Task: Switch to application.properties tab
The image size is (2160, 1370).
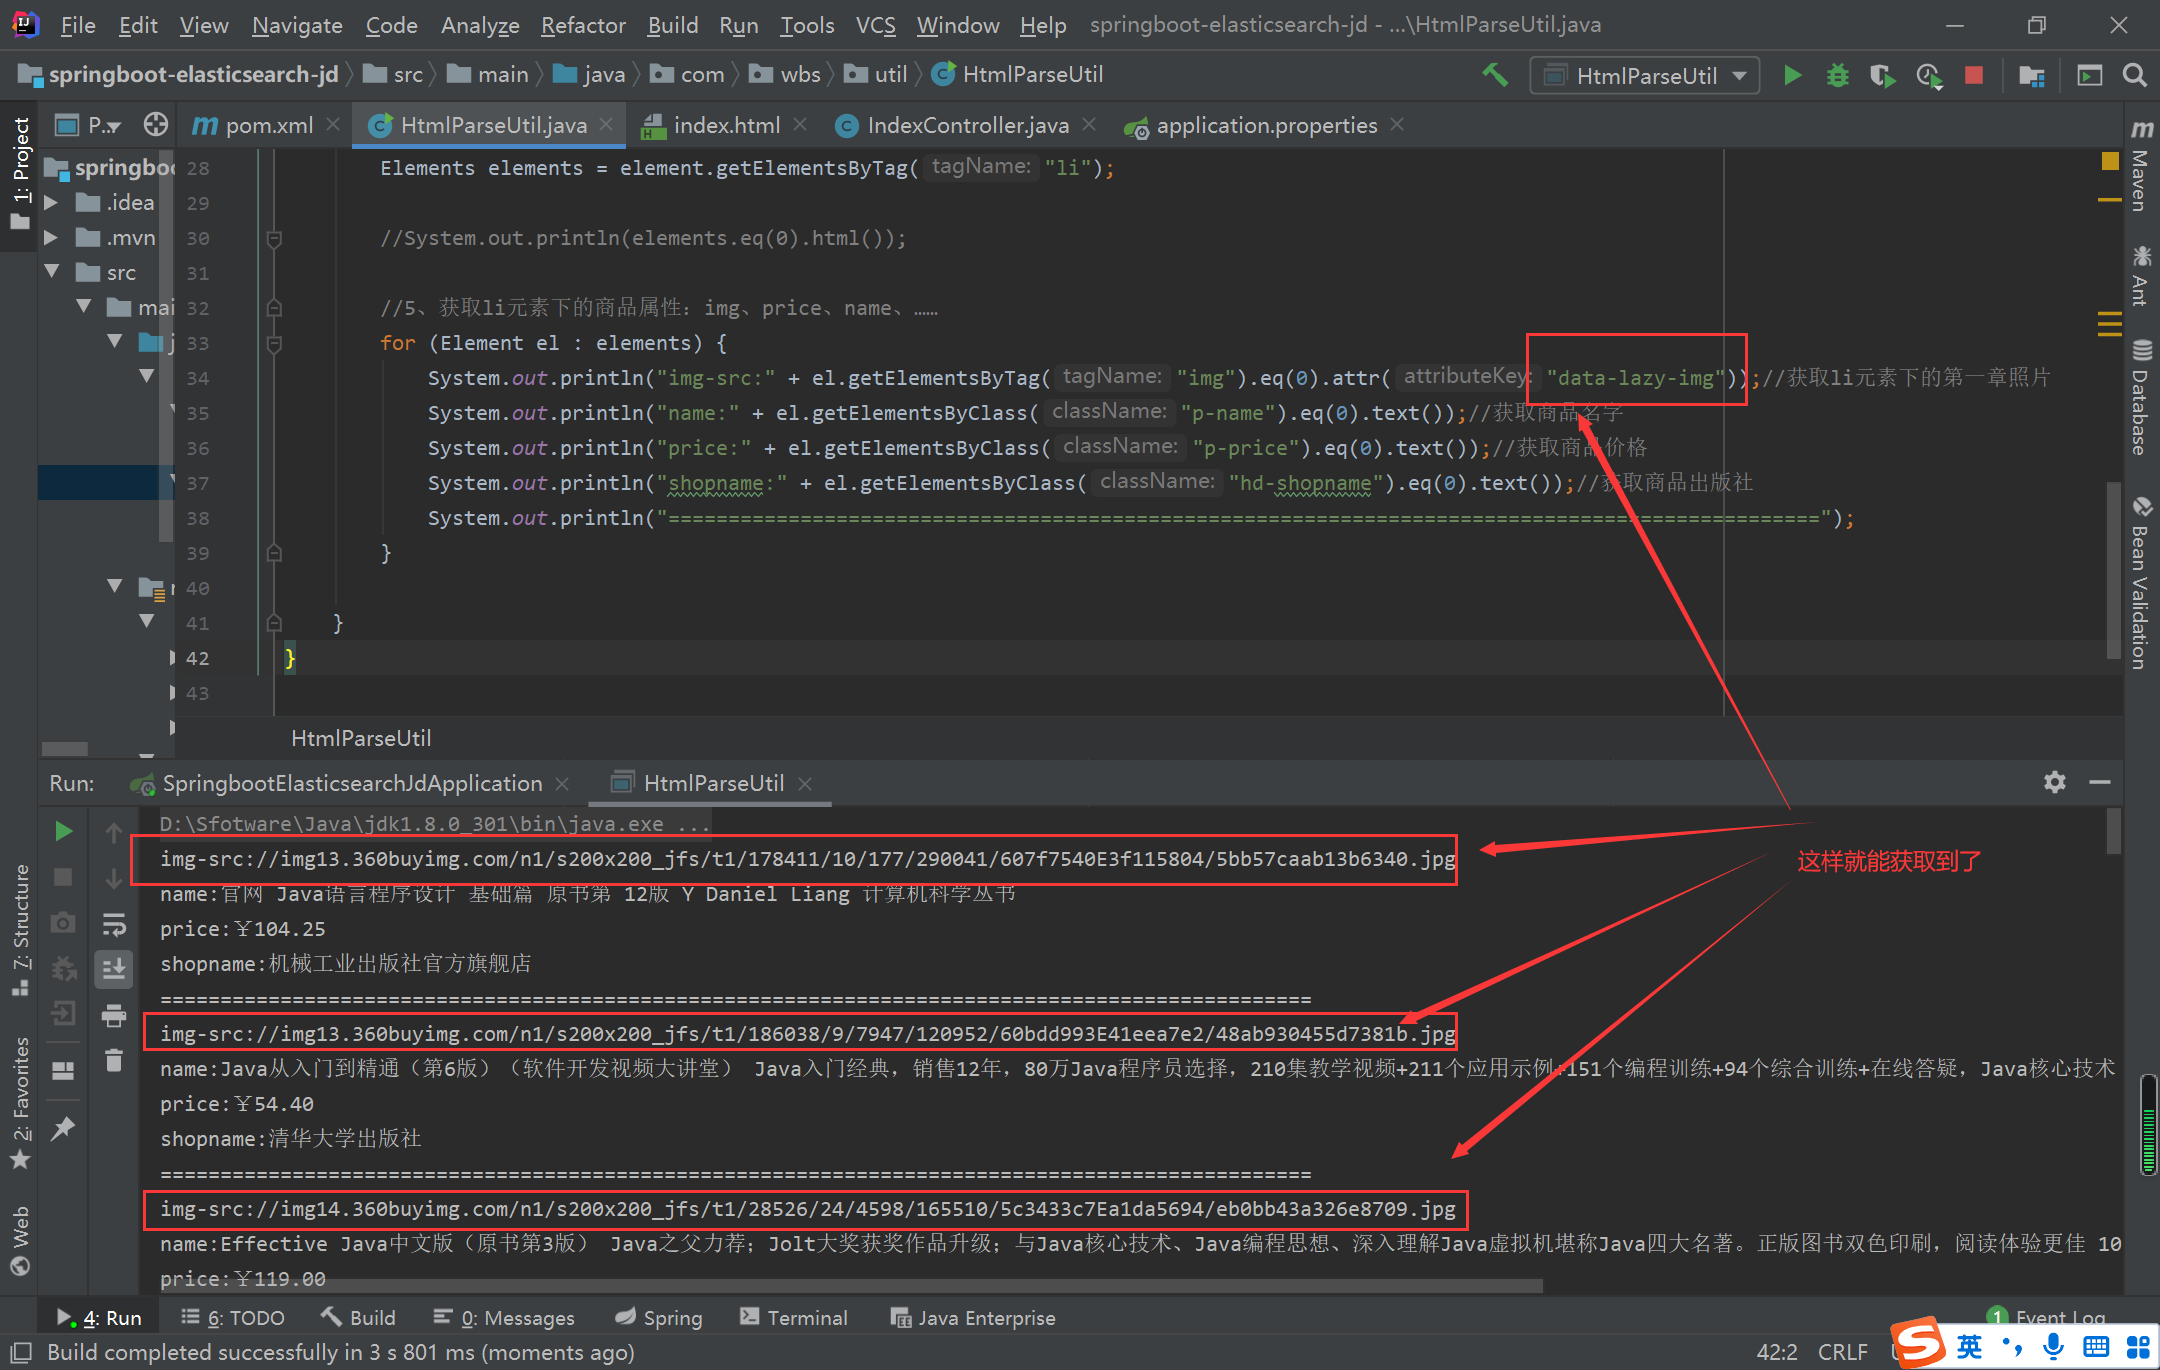Action: pyautogui.click(x=1266, y=125)
